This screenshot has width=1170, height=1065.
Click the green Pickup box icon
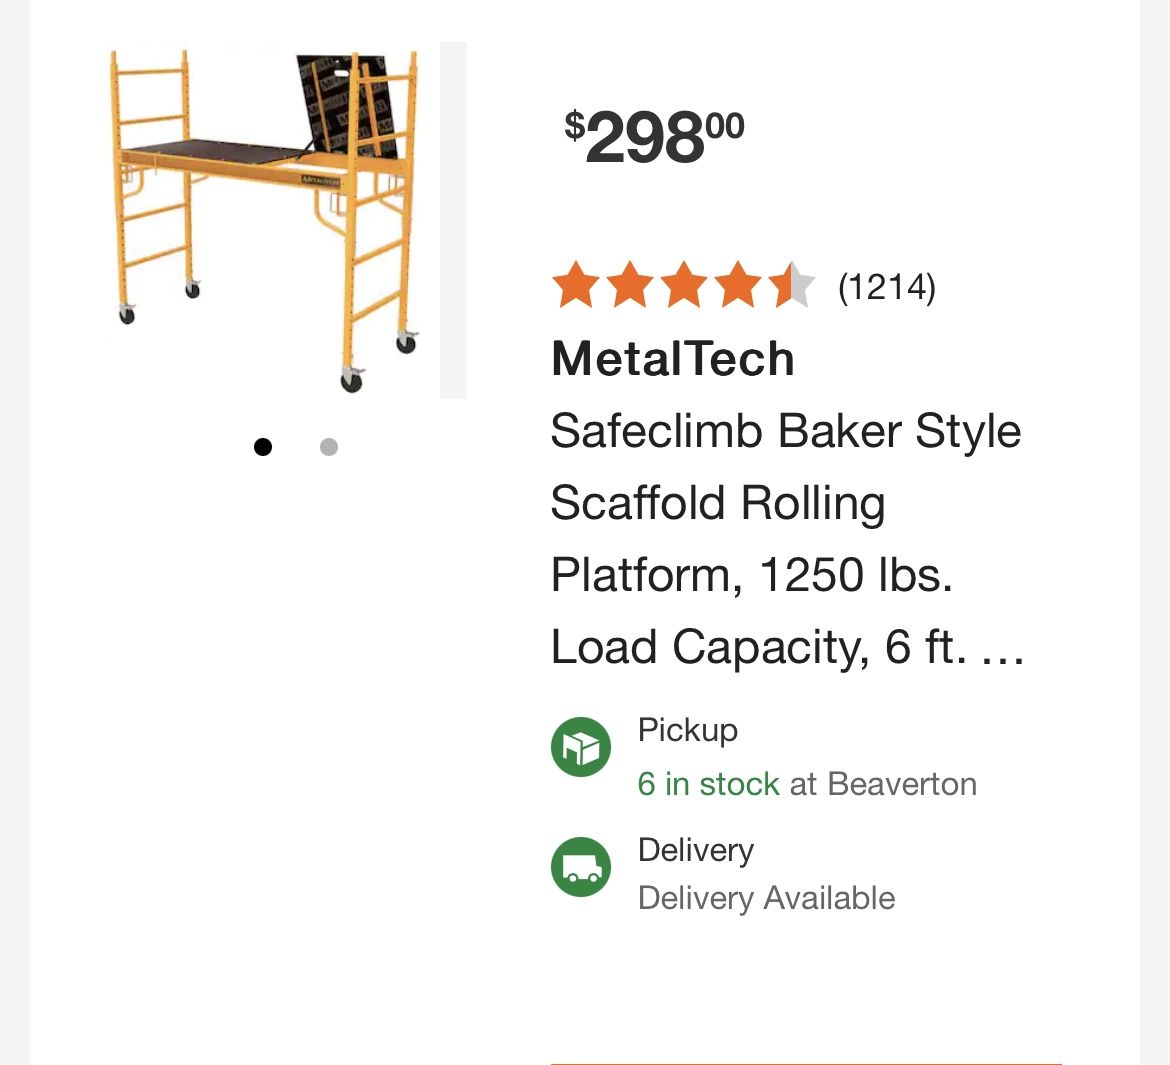pyautogui.click(x=581, y=746)
